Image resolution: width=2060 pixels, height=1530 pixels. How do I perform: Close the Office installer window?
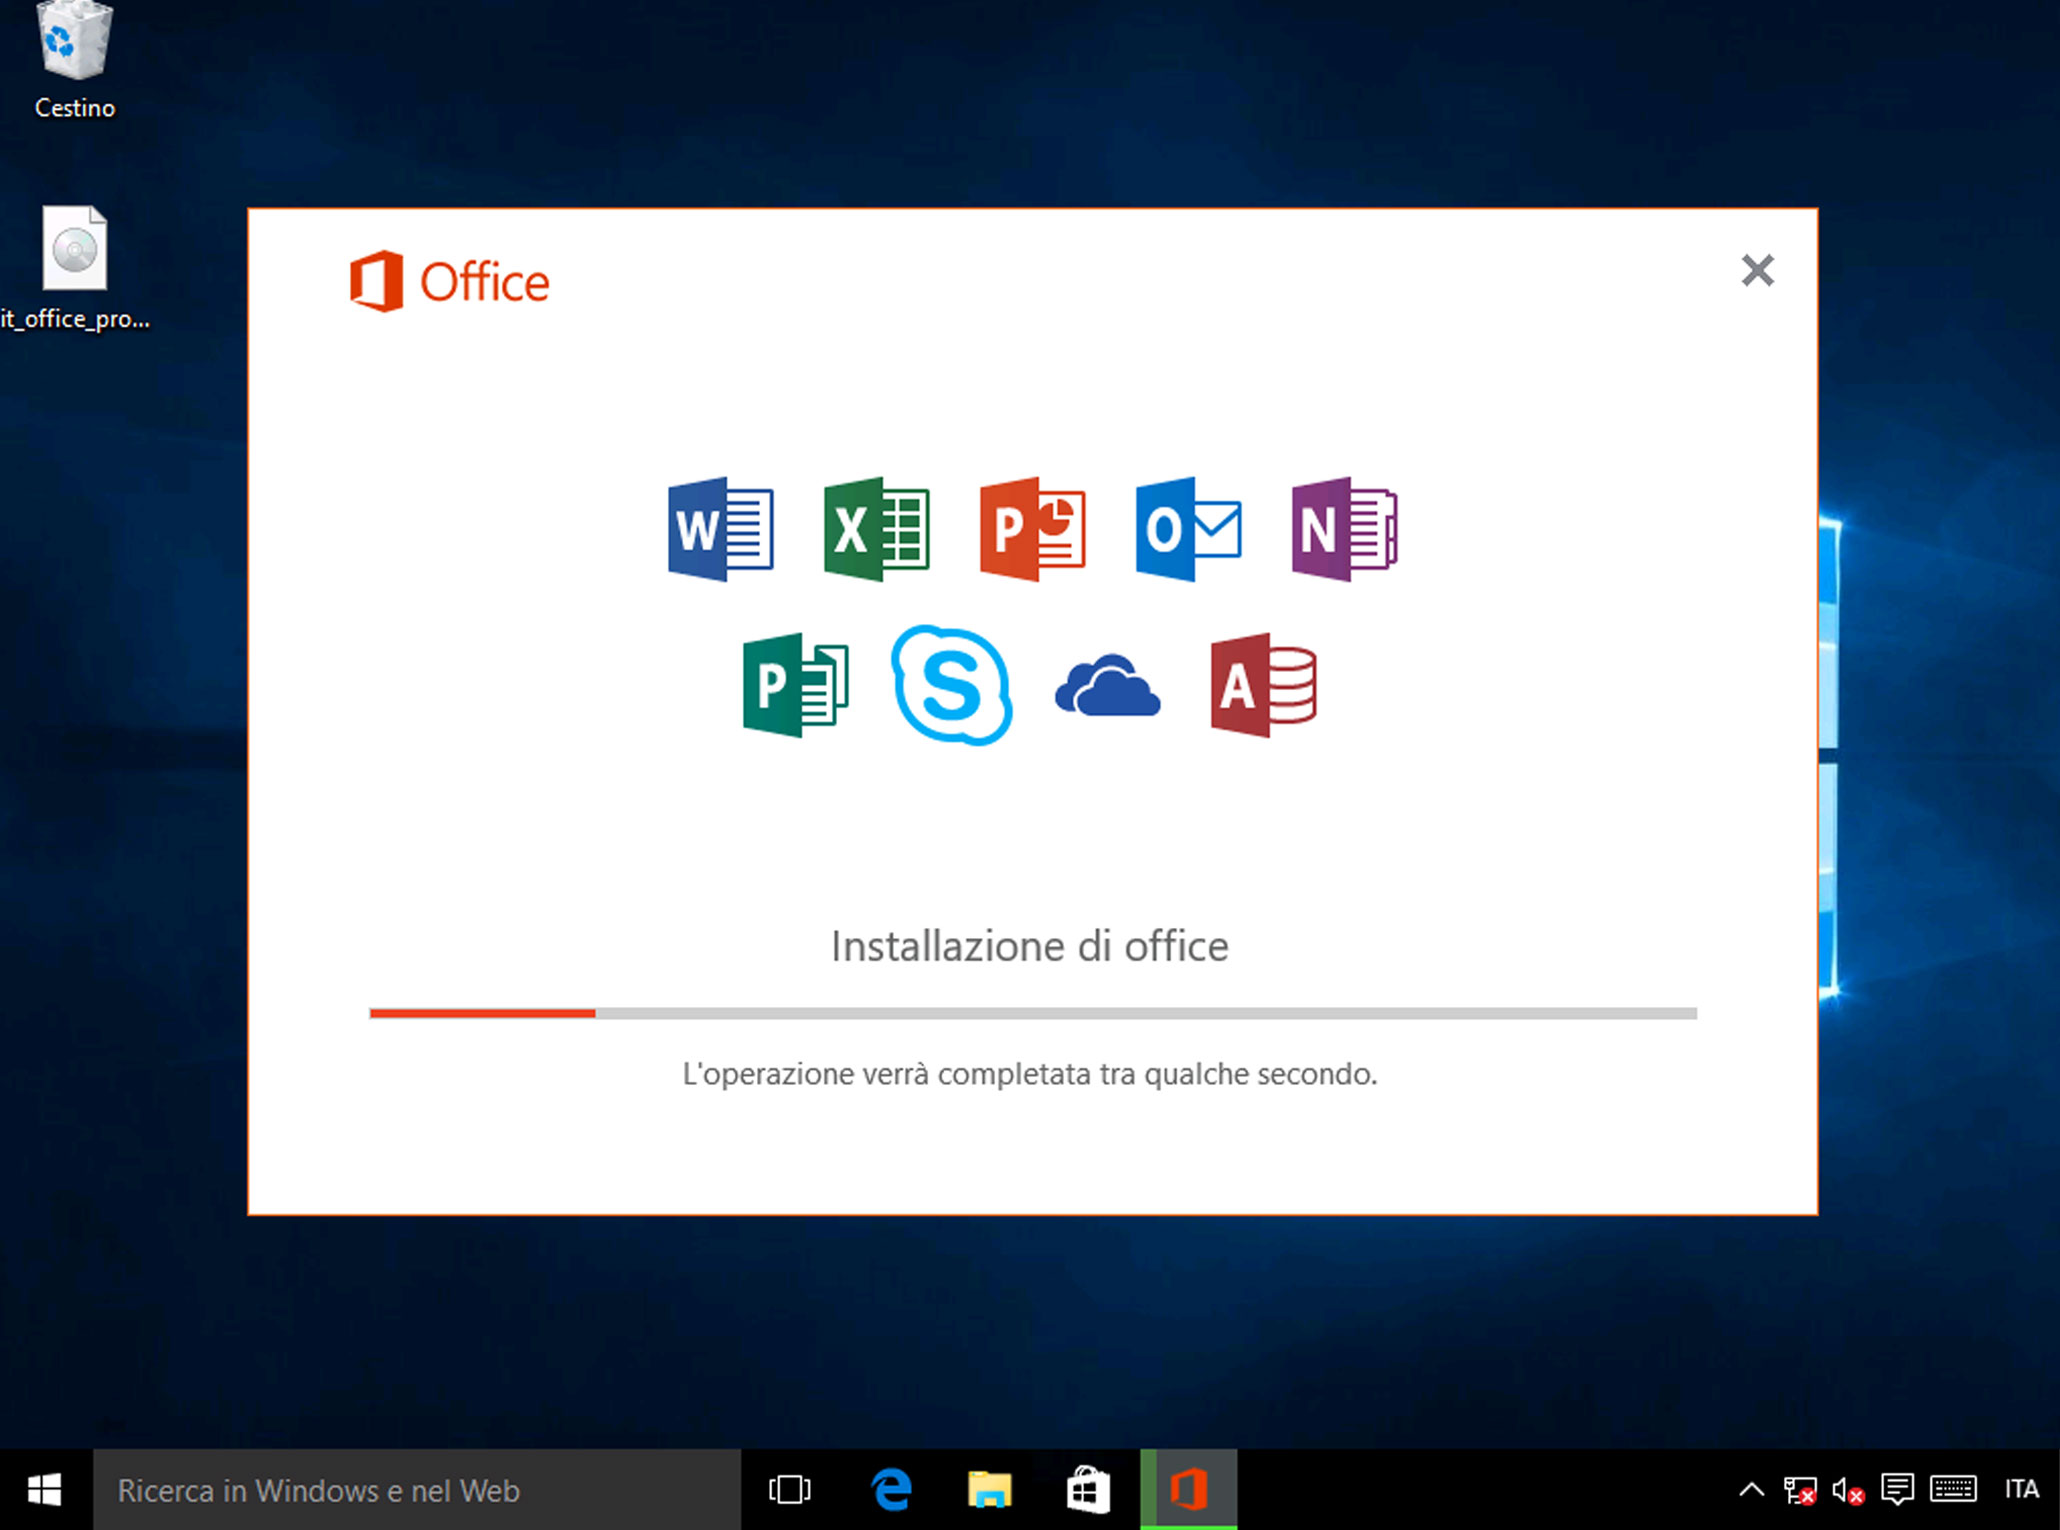click(1757, 270)
